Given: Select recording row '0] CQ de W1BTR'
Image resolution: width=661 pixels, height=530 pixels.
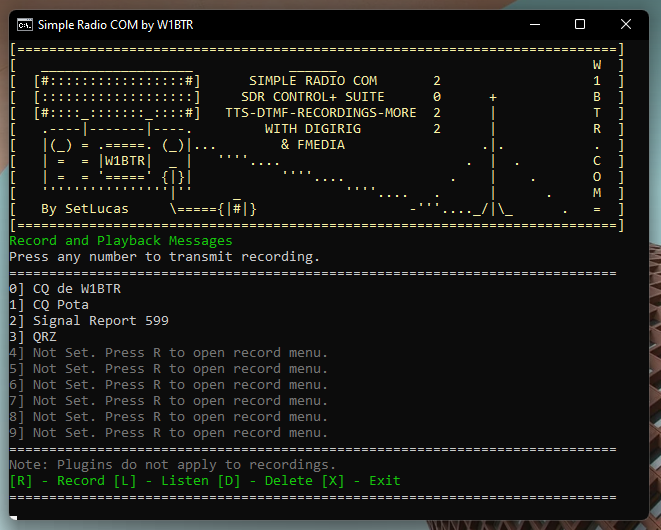Looking at the screenshot, I should (x=65, y=289).
